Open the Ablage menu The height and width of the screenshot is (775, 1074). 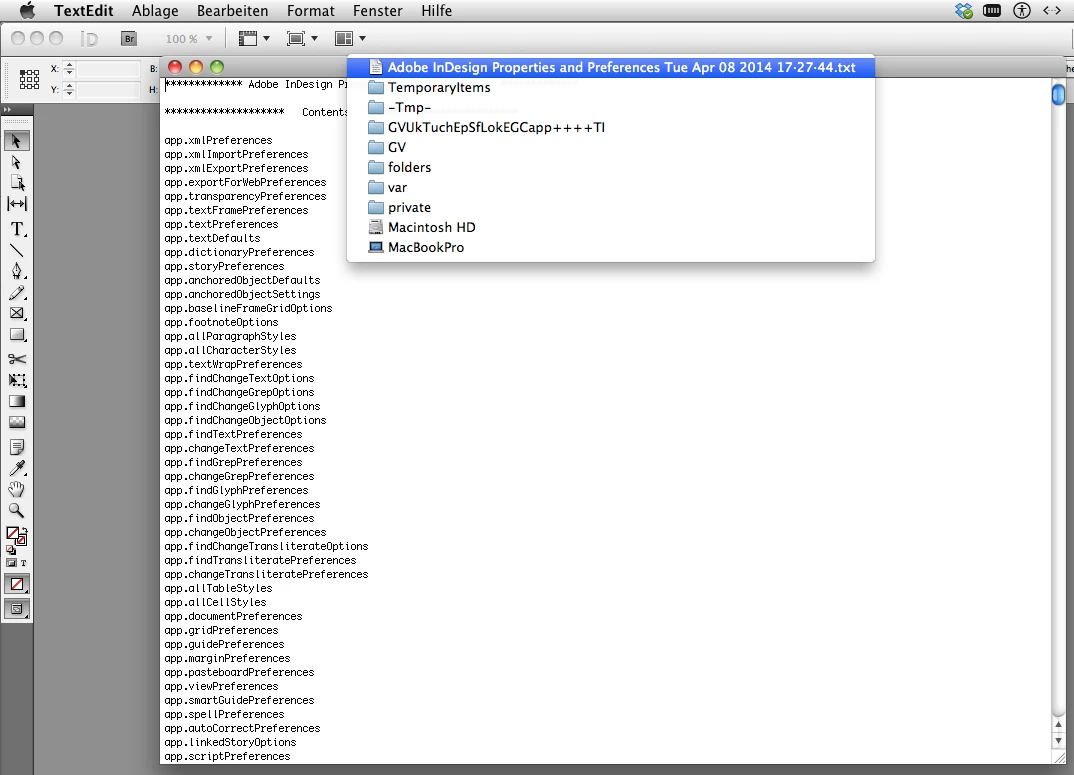click(155, 11)
